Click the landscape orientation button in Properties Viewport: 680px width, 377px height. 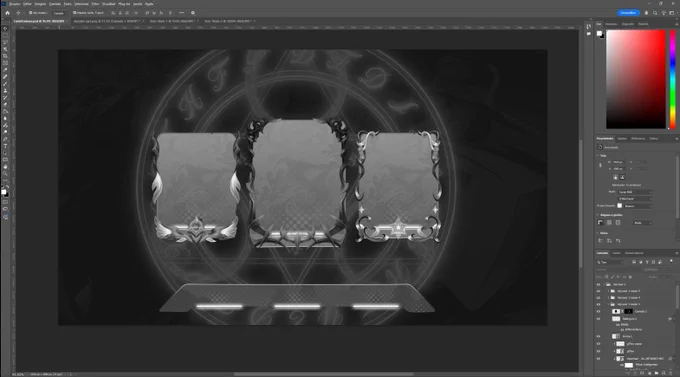pos(622,177)
